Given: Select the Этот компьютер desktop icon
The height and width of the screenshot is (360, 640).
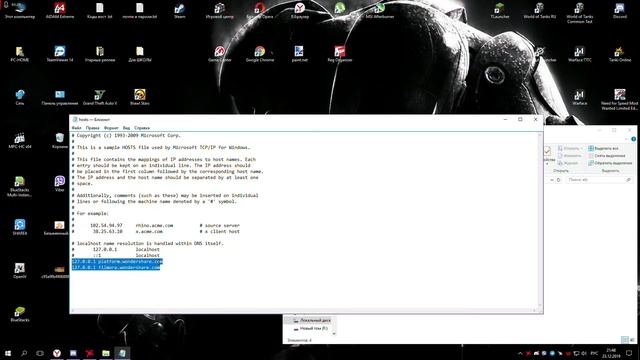Looking at the screenshot, I should click(x=20, y=11).
